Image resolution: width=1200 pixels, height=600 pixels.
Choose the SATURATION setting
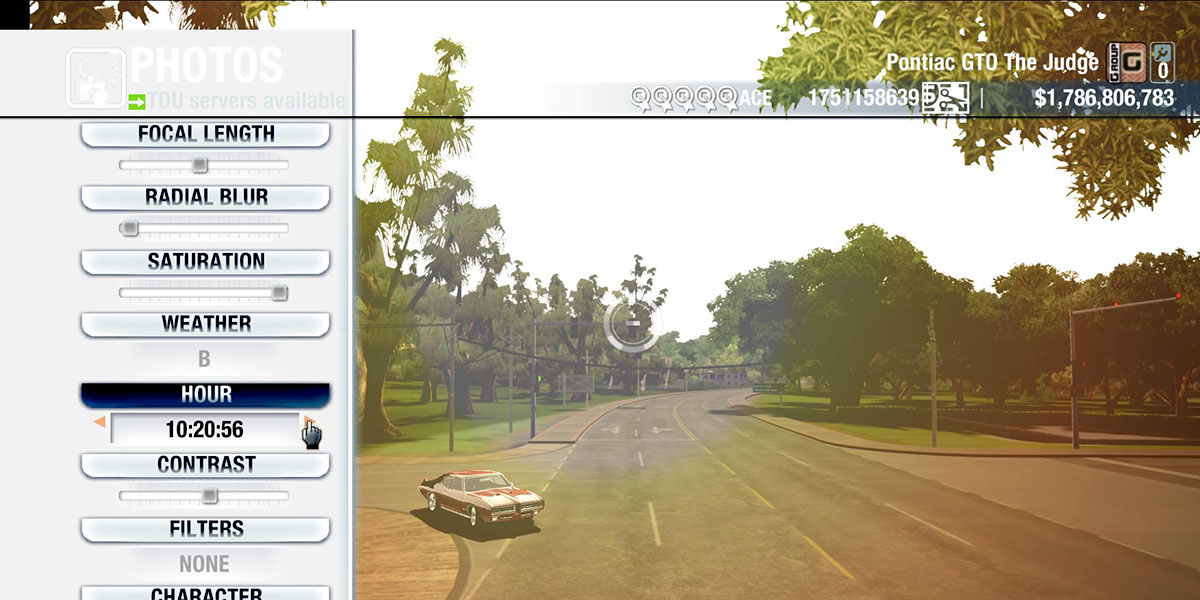[205, 262]
